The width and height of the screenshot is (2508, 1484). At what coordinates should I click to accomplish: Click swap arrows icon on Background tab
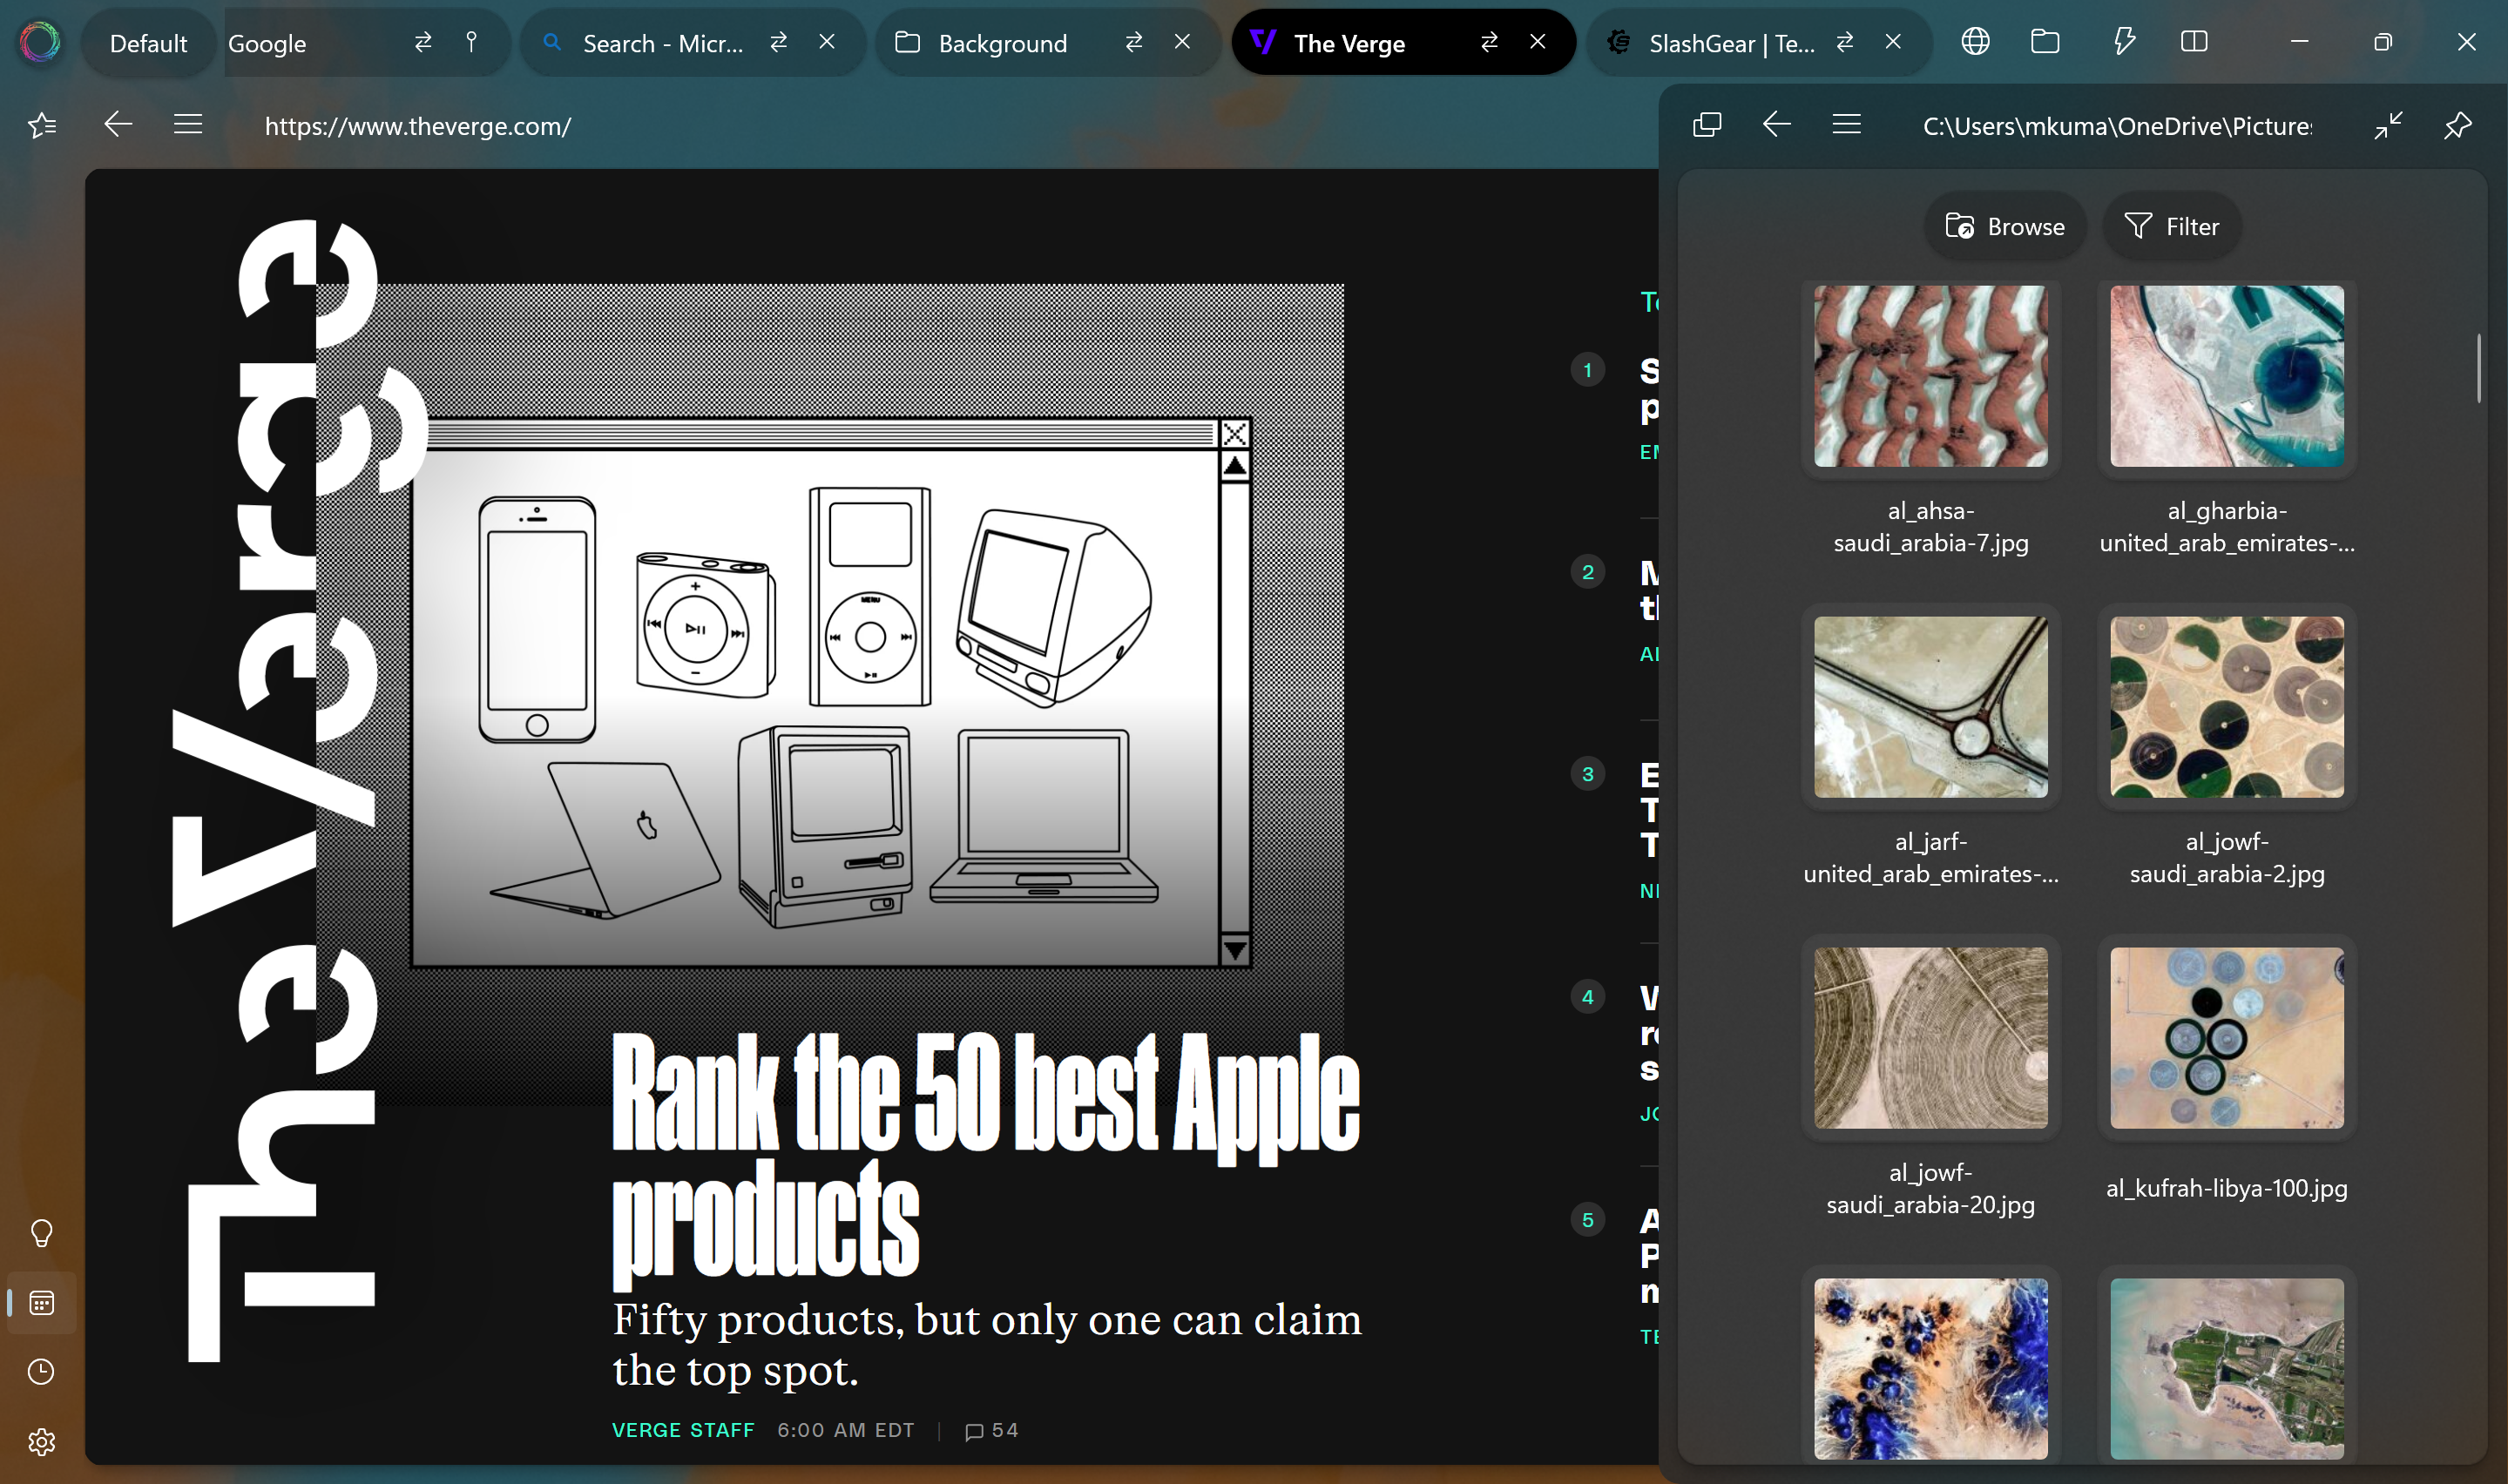coord(1134,42)
